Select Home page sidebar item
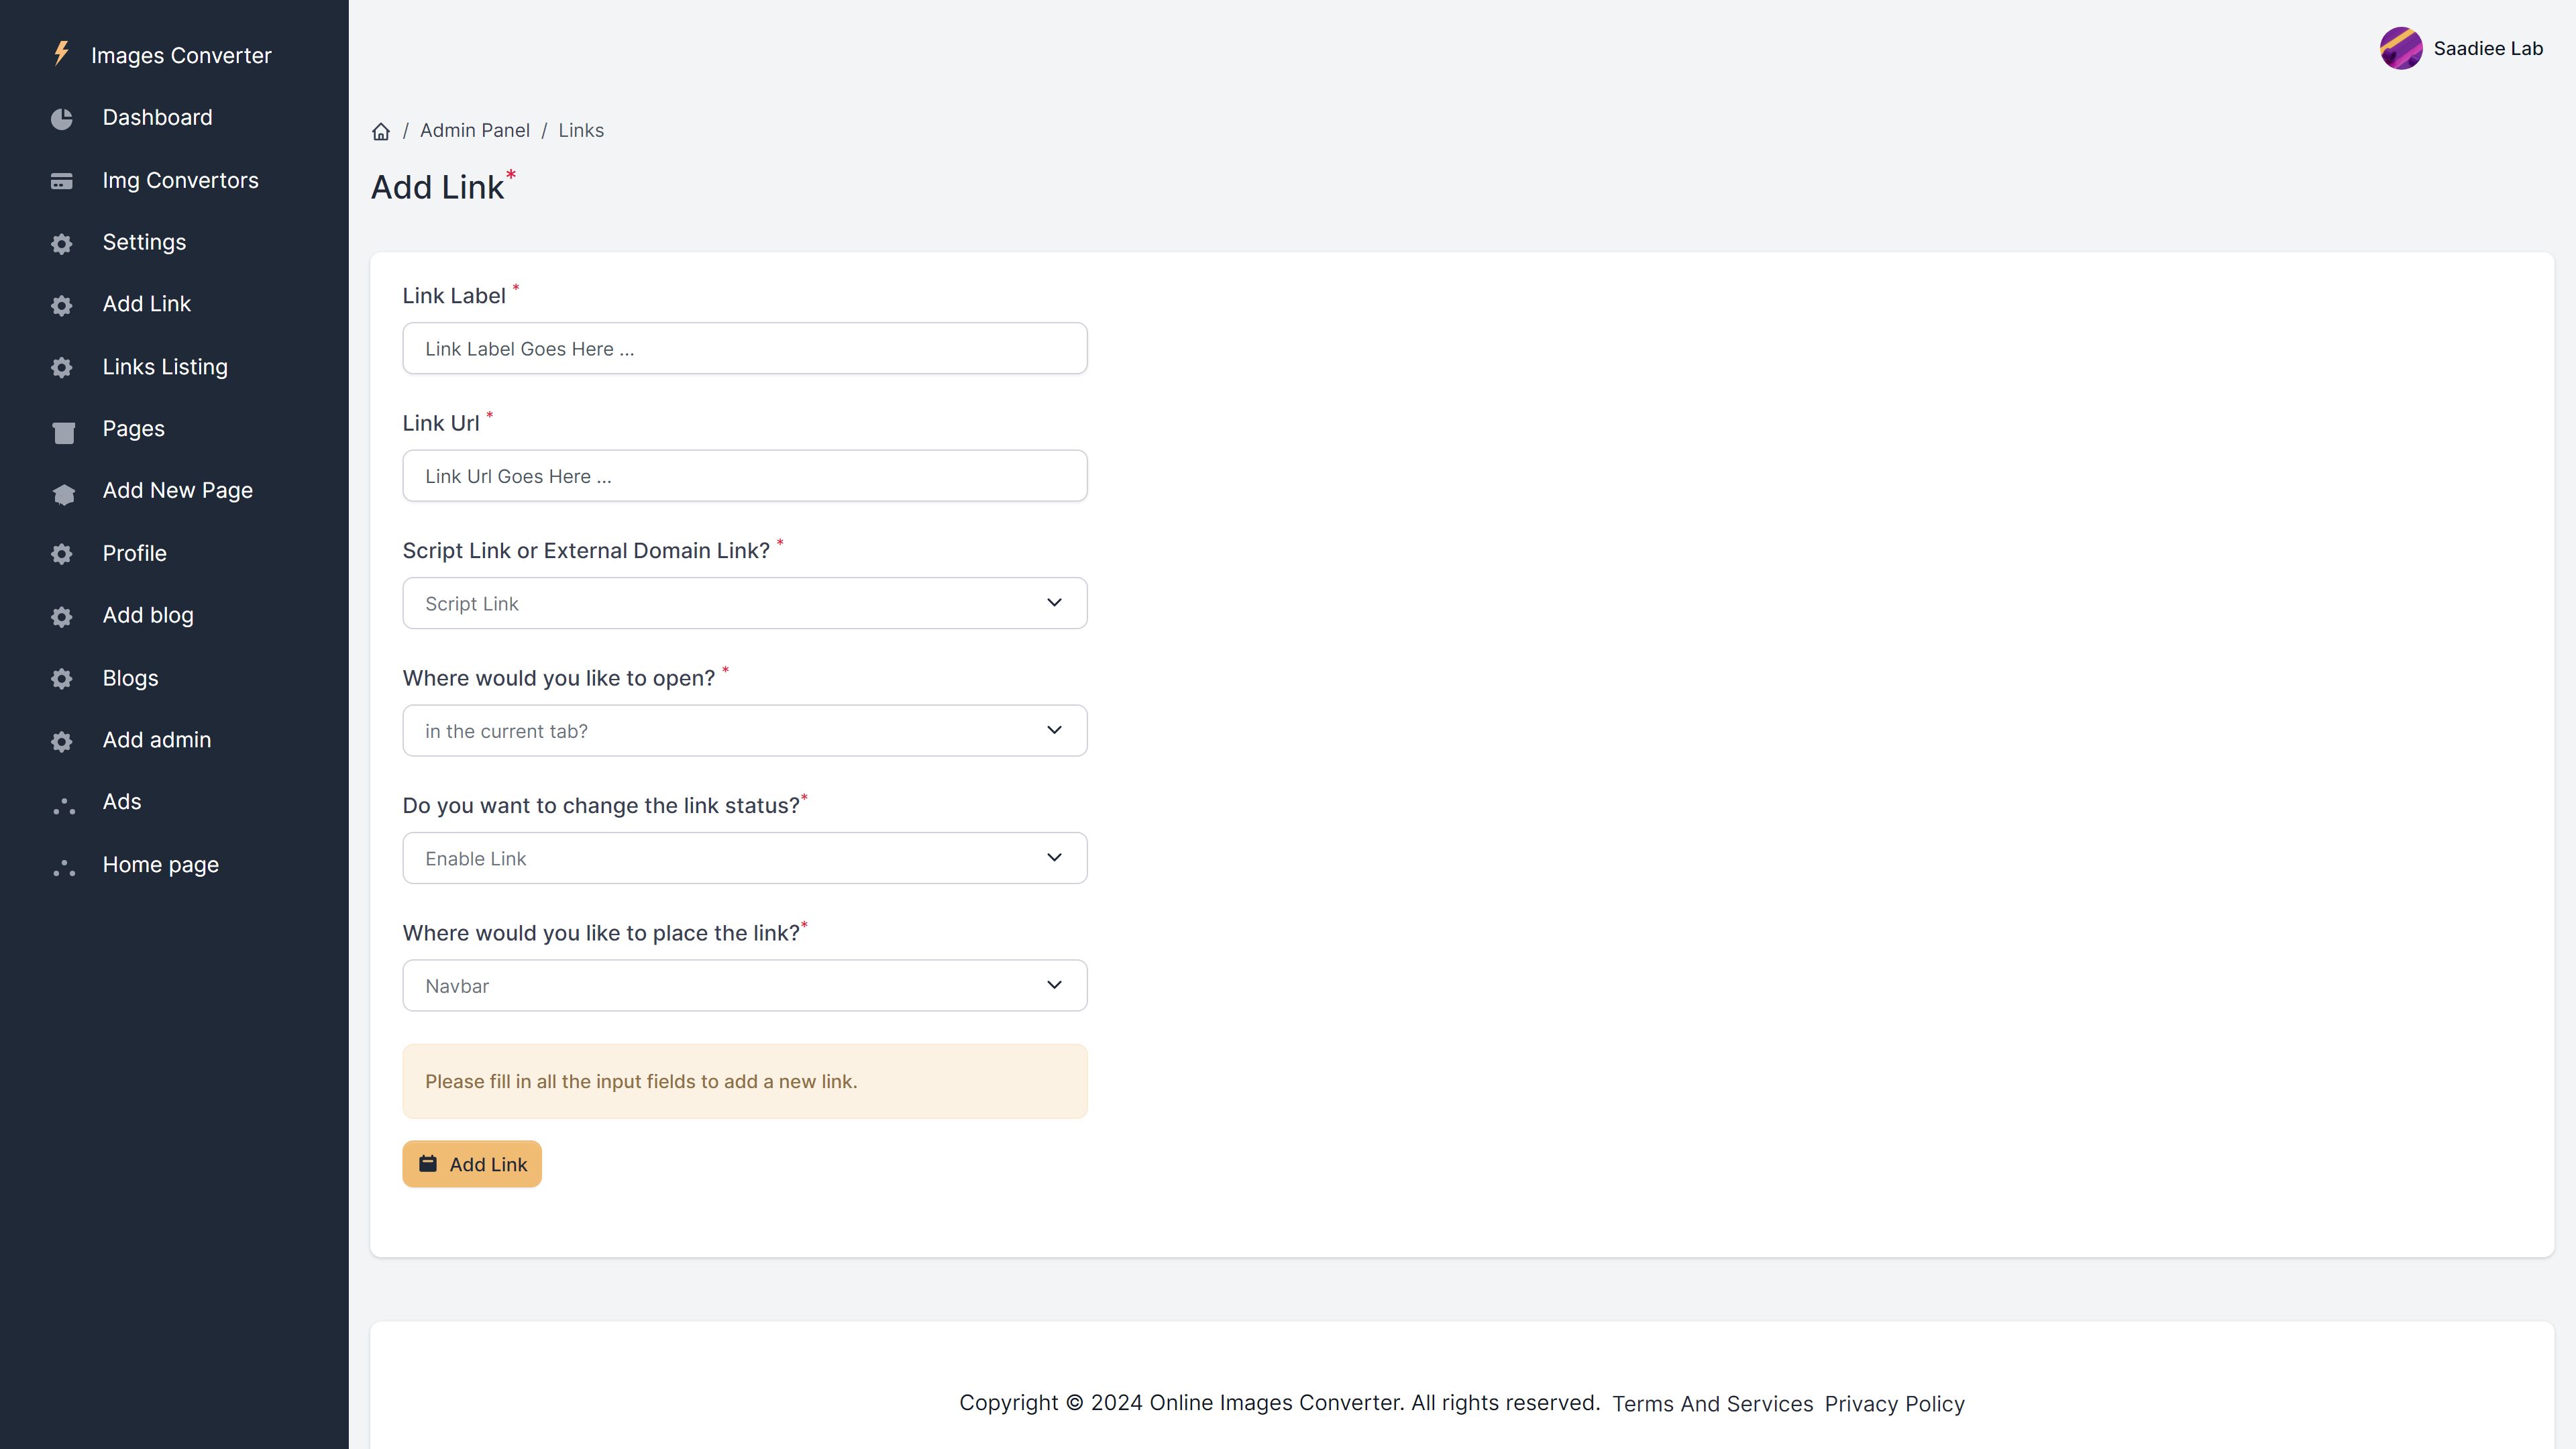 tap(160, 865)
